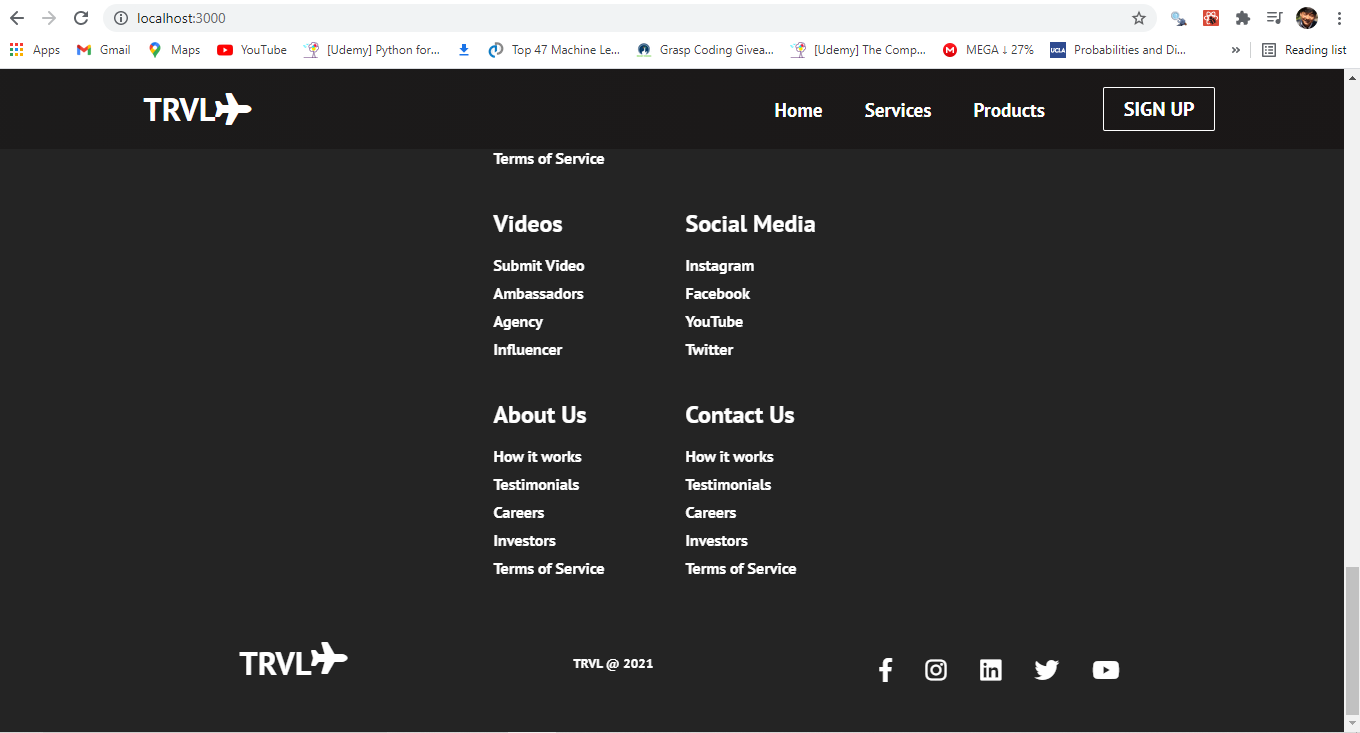The width and height of the screenshot is (1360, 733).
Task: Open LinkedIn via the footer icon
Action: coord(990,670)
